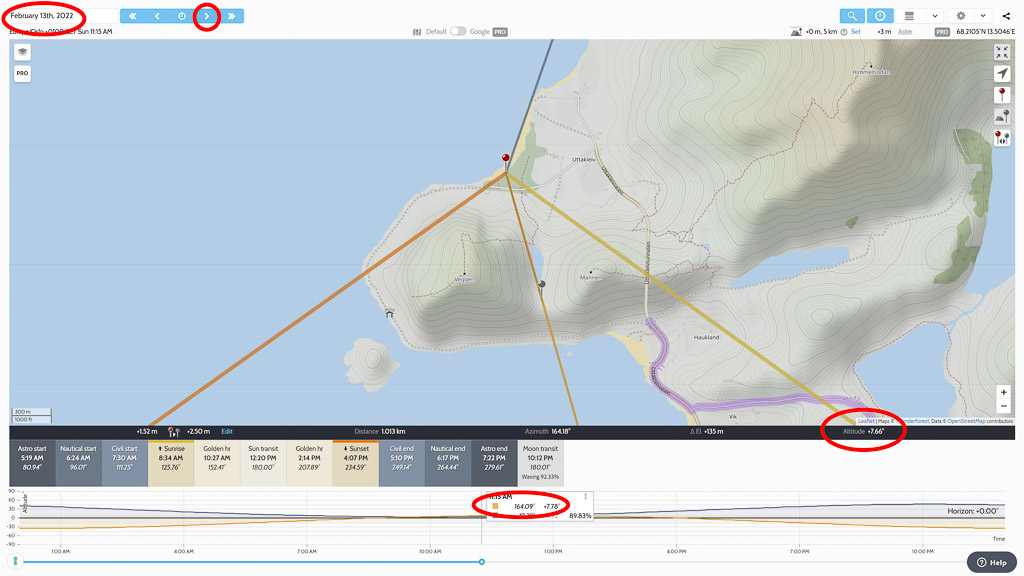Image resolution: width=1024 pixels, height=576 pixels.
Task: Click the next day arrow button
Action: [207, 16]
